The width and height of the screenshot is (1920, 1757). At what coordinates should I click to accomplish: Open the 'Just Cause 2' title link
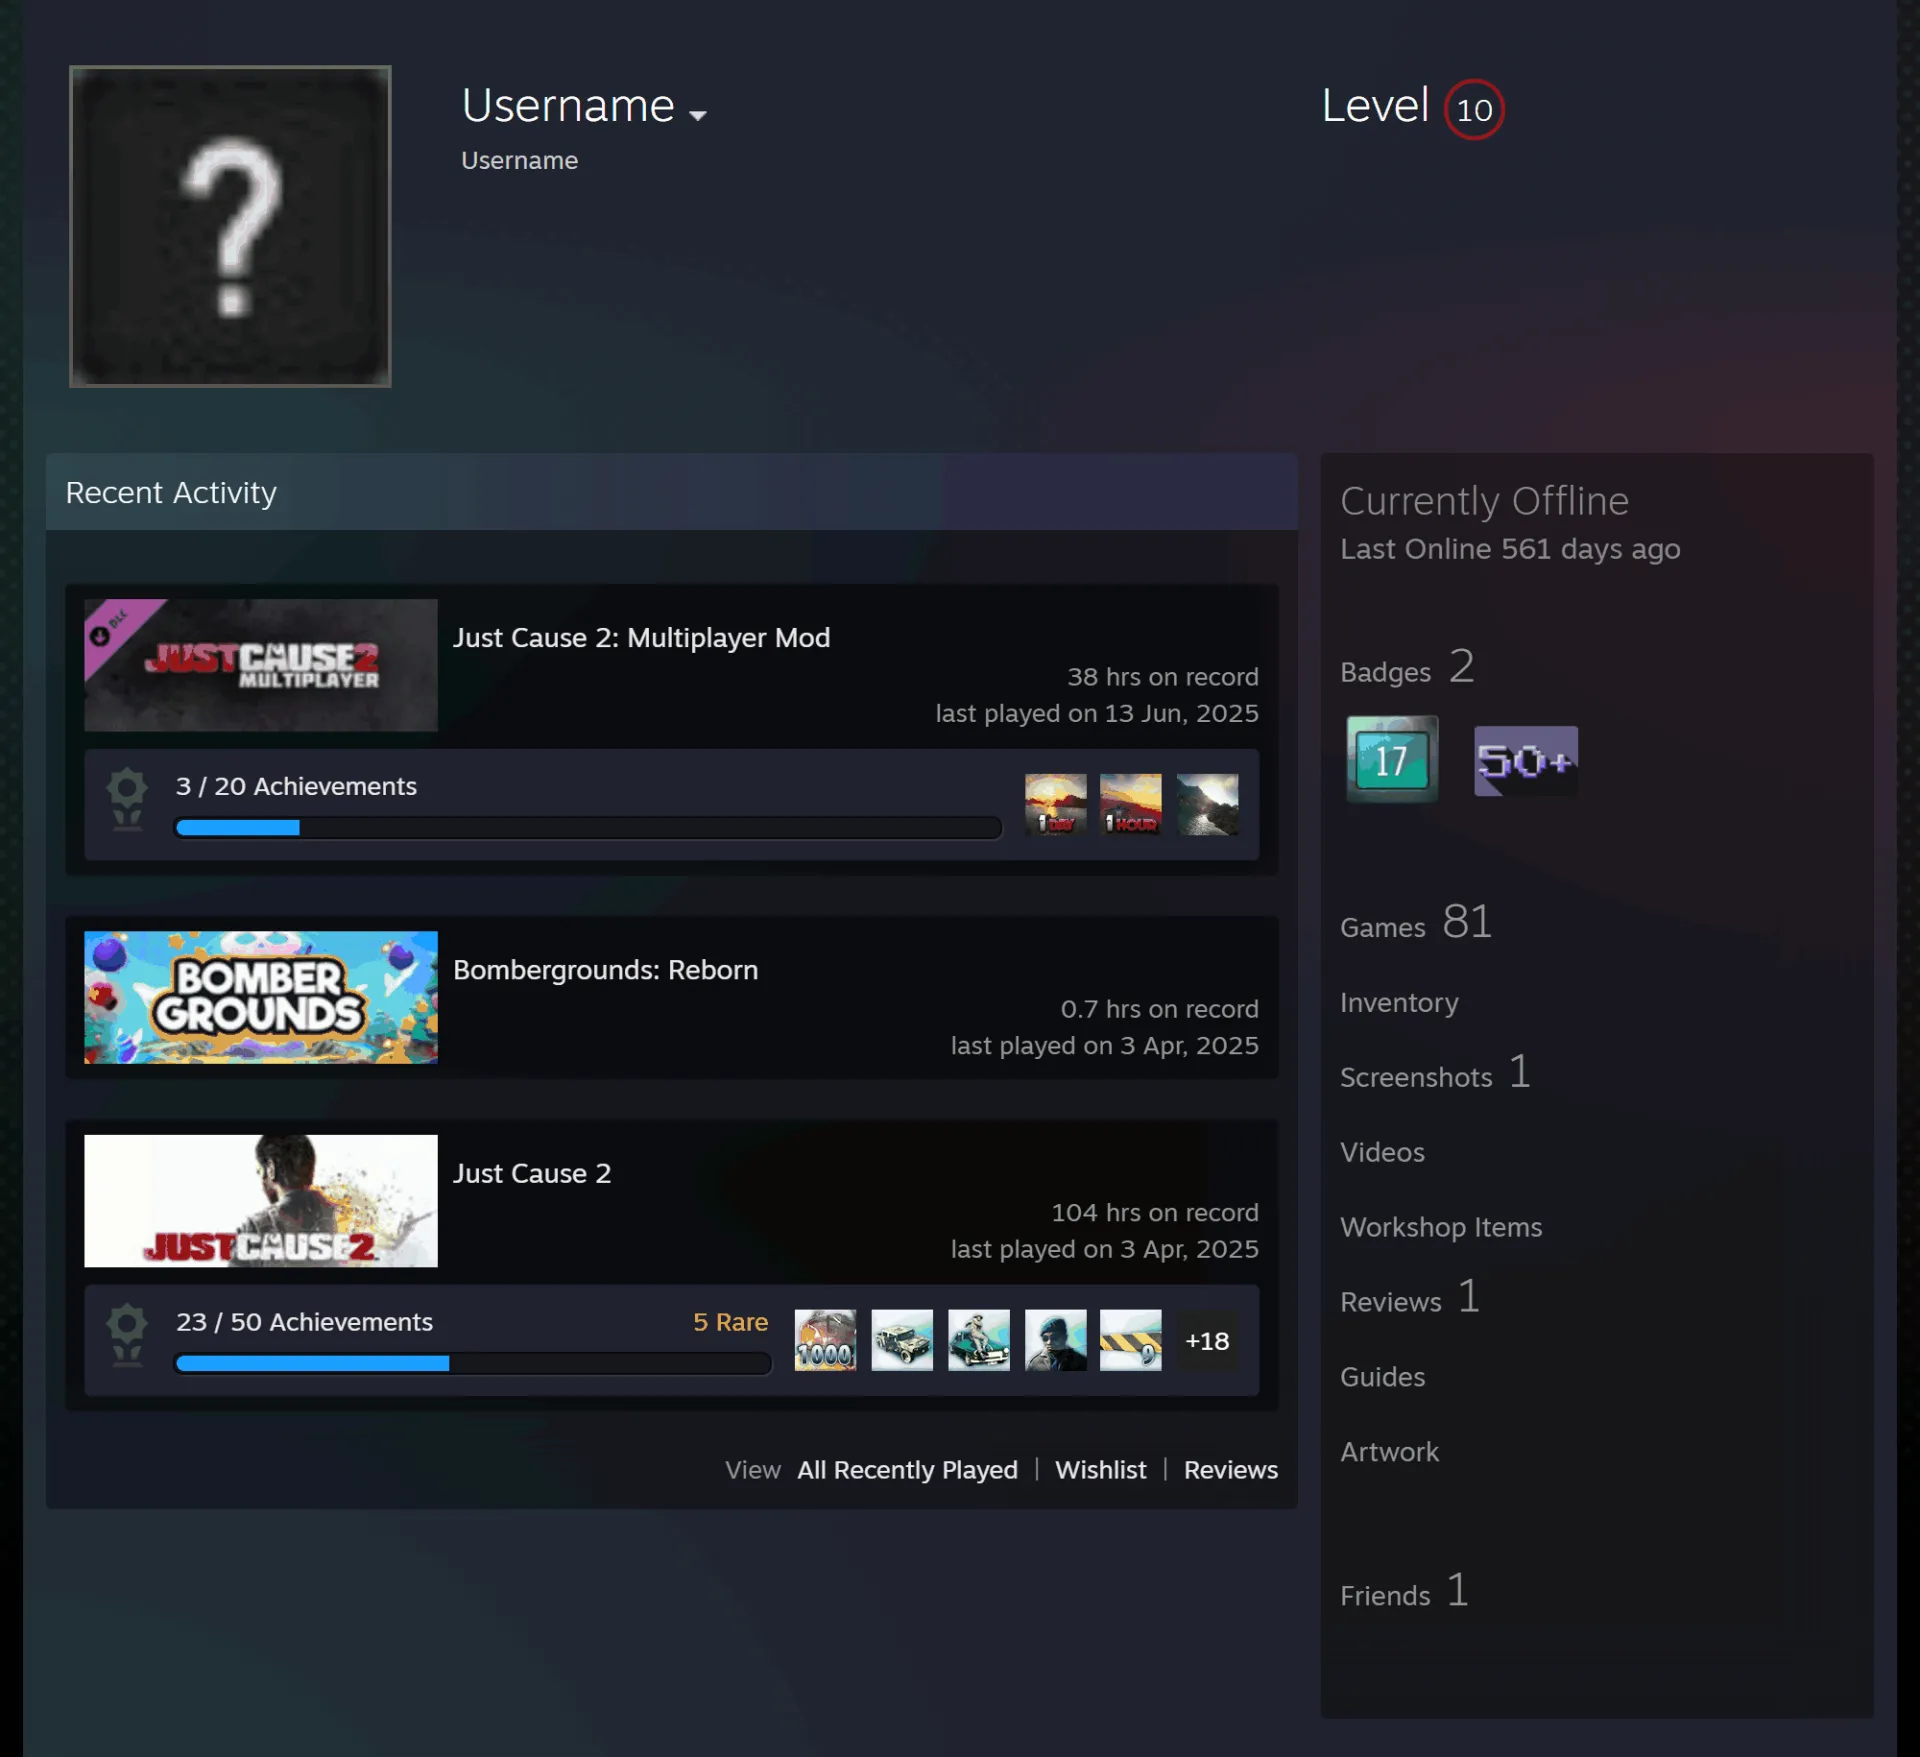point(532,1173)
